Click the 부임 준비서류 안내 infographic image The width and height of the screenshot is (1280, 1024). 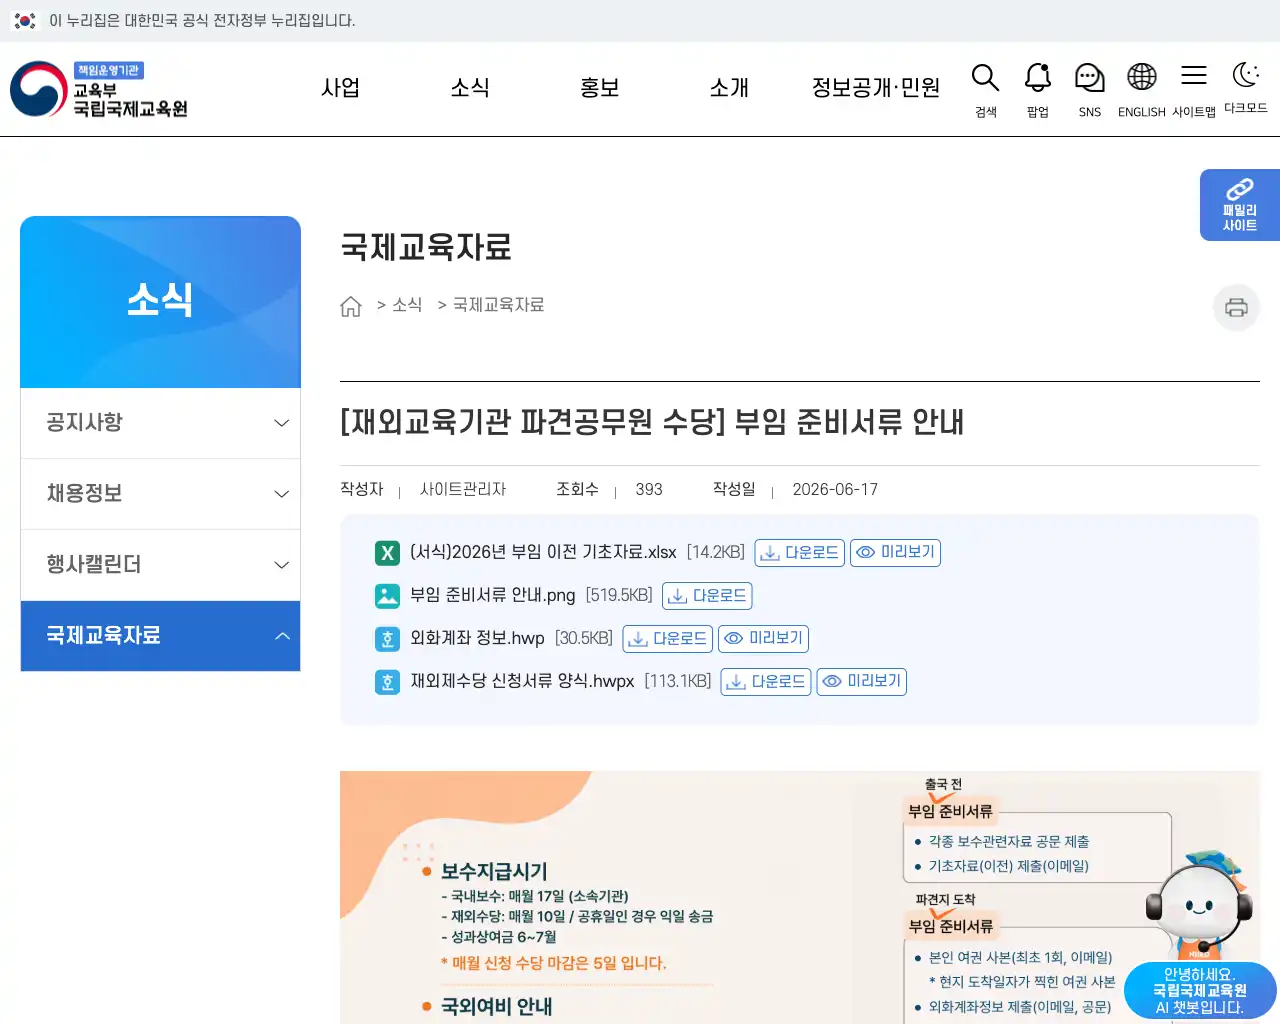[799, 897]
